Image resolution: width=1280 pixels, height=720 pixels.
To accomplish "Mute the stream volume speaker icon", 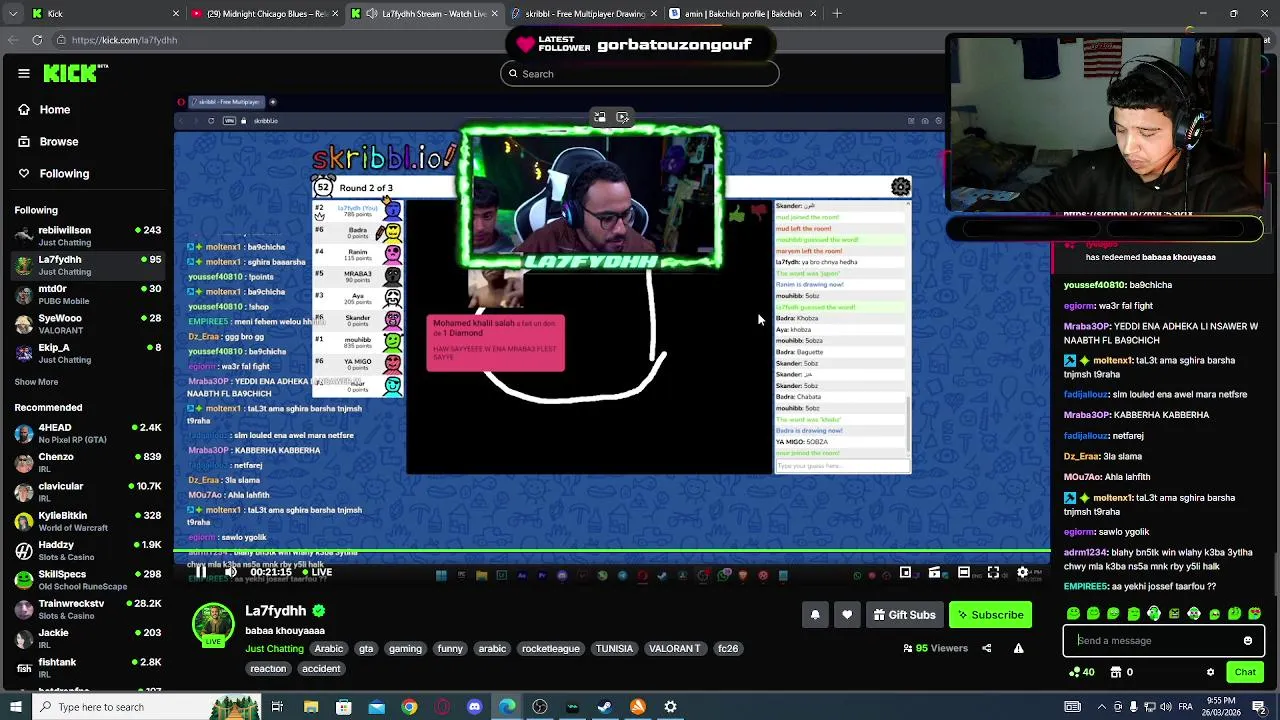I will (231, 573).
